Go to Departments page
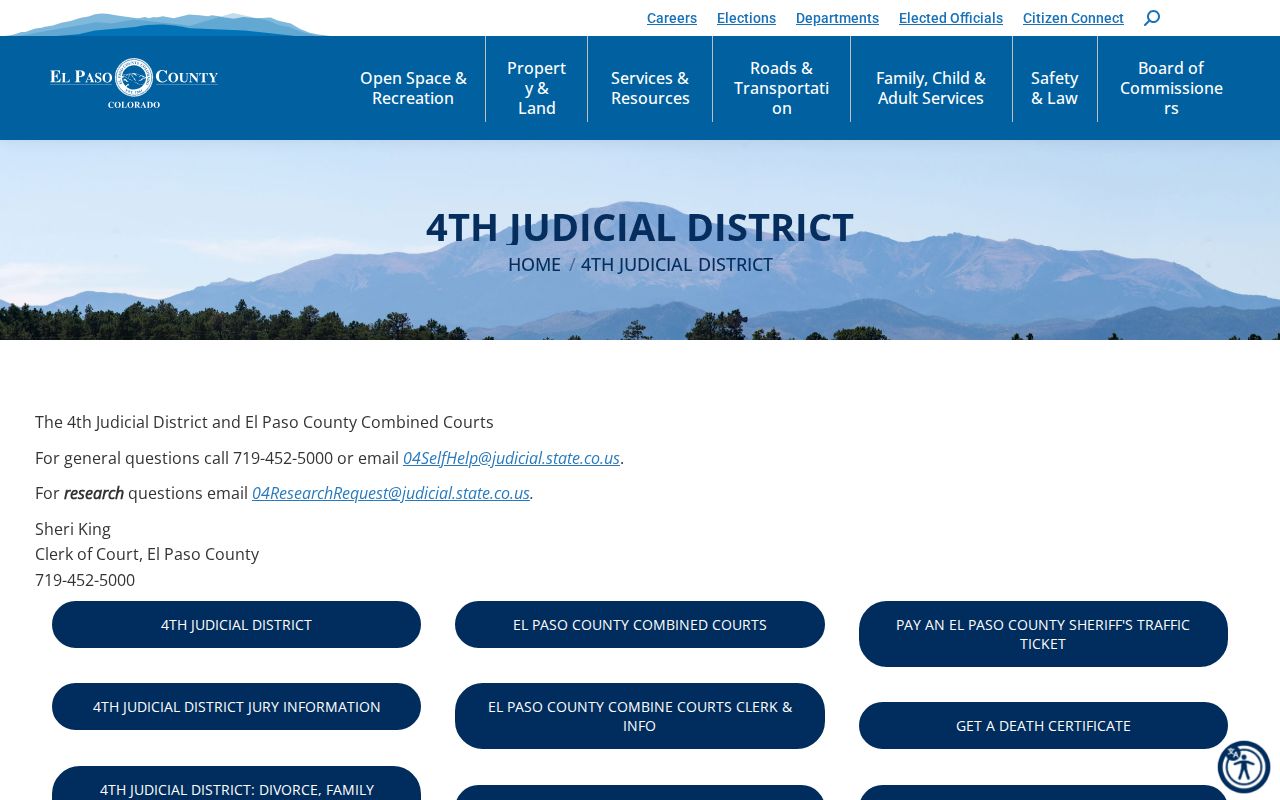1280x800 pixels. 837,18
